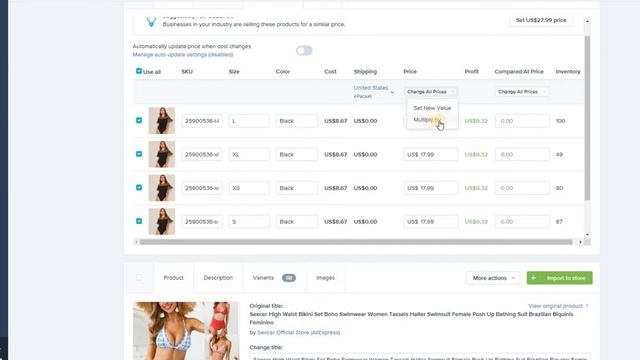Toggle automatic price update switch
This screenshot has width=640, height=360.
(x=304, y=51)
